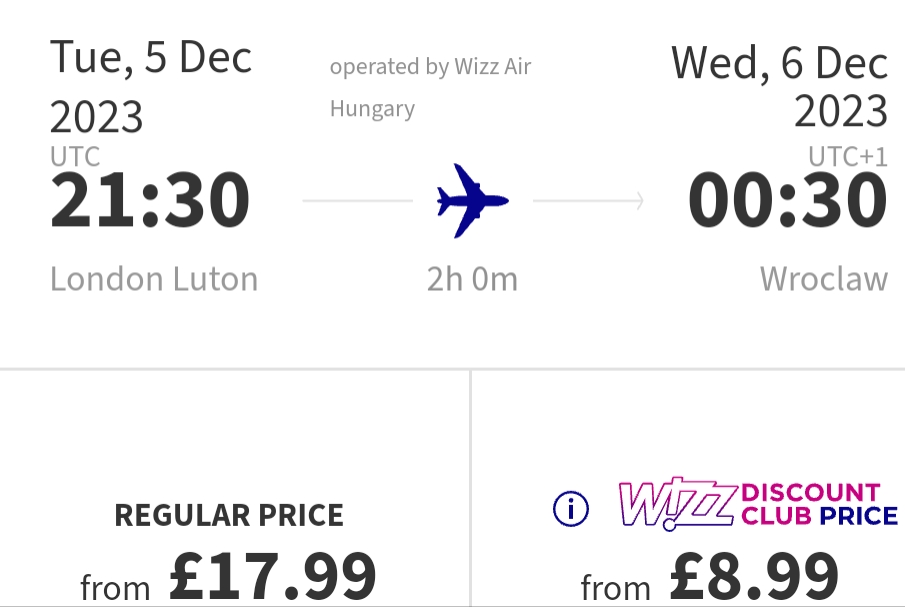Image resolution: width=905 pixels, height=607 pixels.
Task: Click the REGULAR PRICE heading
Action: pos(229,515)
